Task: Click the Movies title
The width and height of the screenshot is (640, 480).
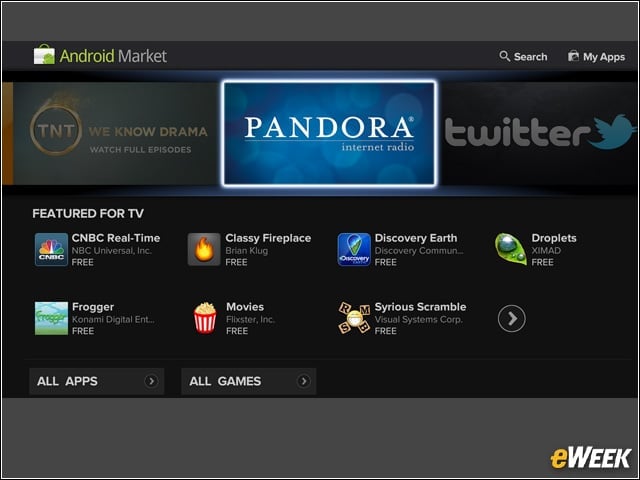Action: pos(245,307)
